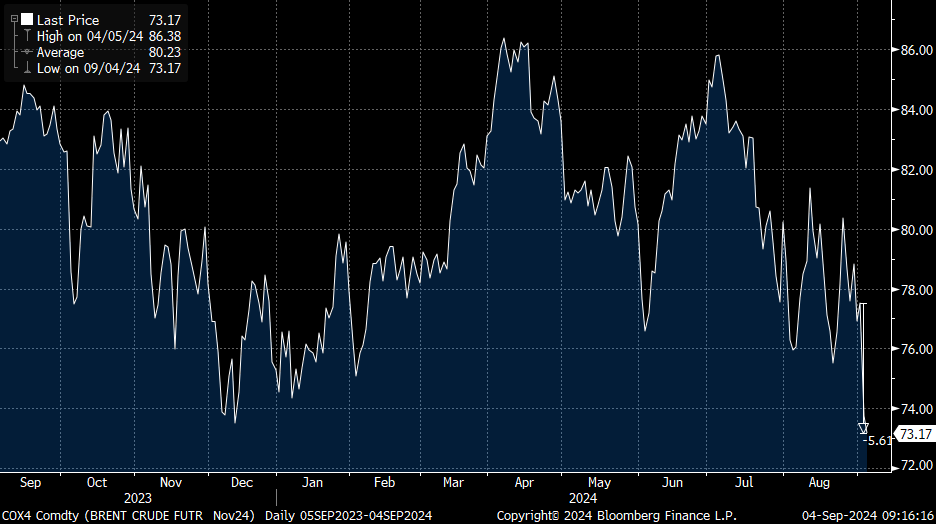Click the High marker icon in legend
936x524 pixels.
[27, 36]
